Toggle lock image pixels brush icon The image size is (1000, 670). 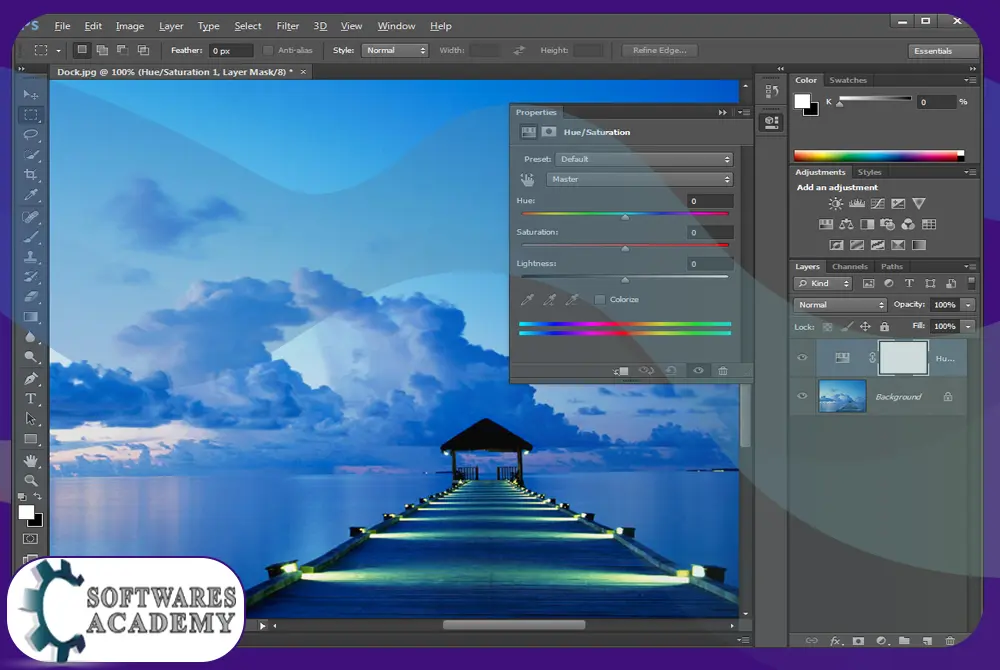[x=846, y=327]
